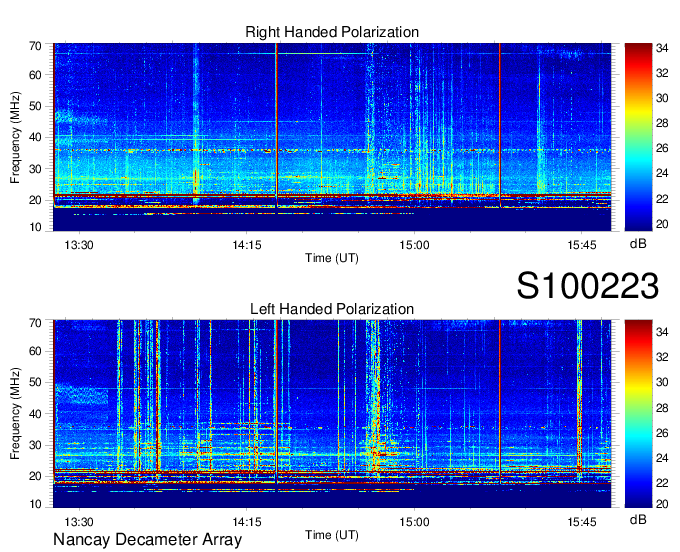Click the 'Right Handed Polarization' plot title

[332, 32]
